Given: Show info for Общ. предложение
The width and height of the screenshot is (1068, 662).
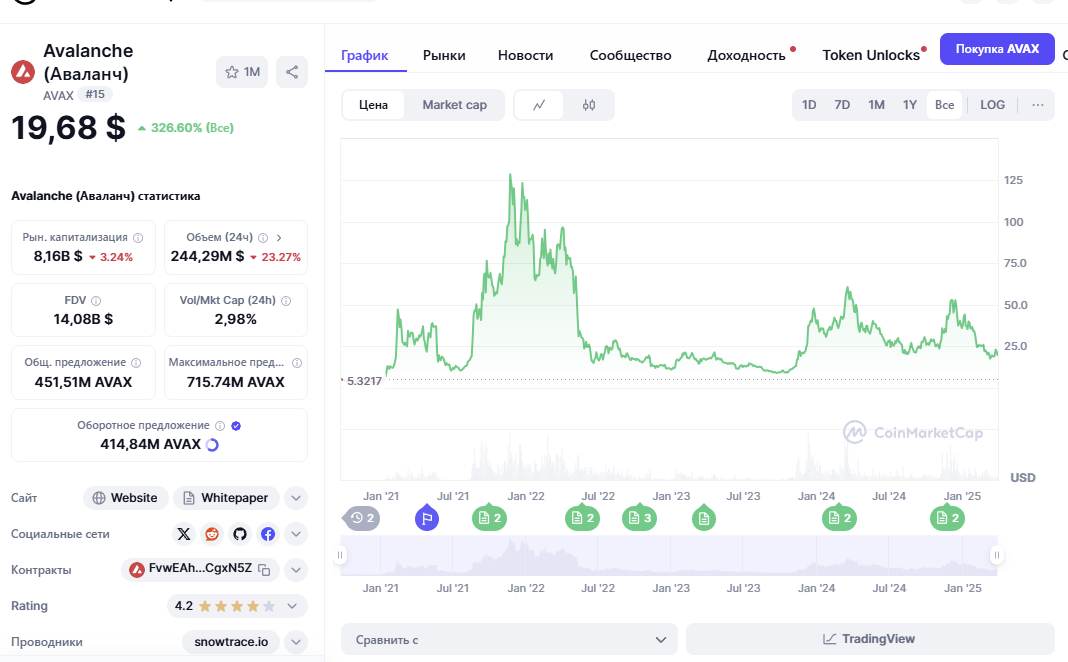Looking at the screenshot, I should point(136,363).
